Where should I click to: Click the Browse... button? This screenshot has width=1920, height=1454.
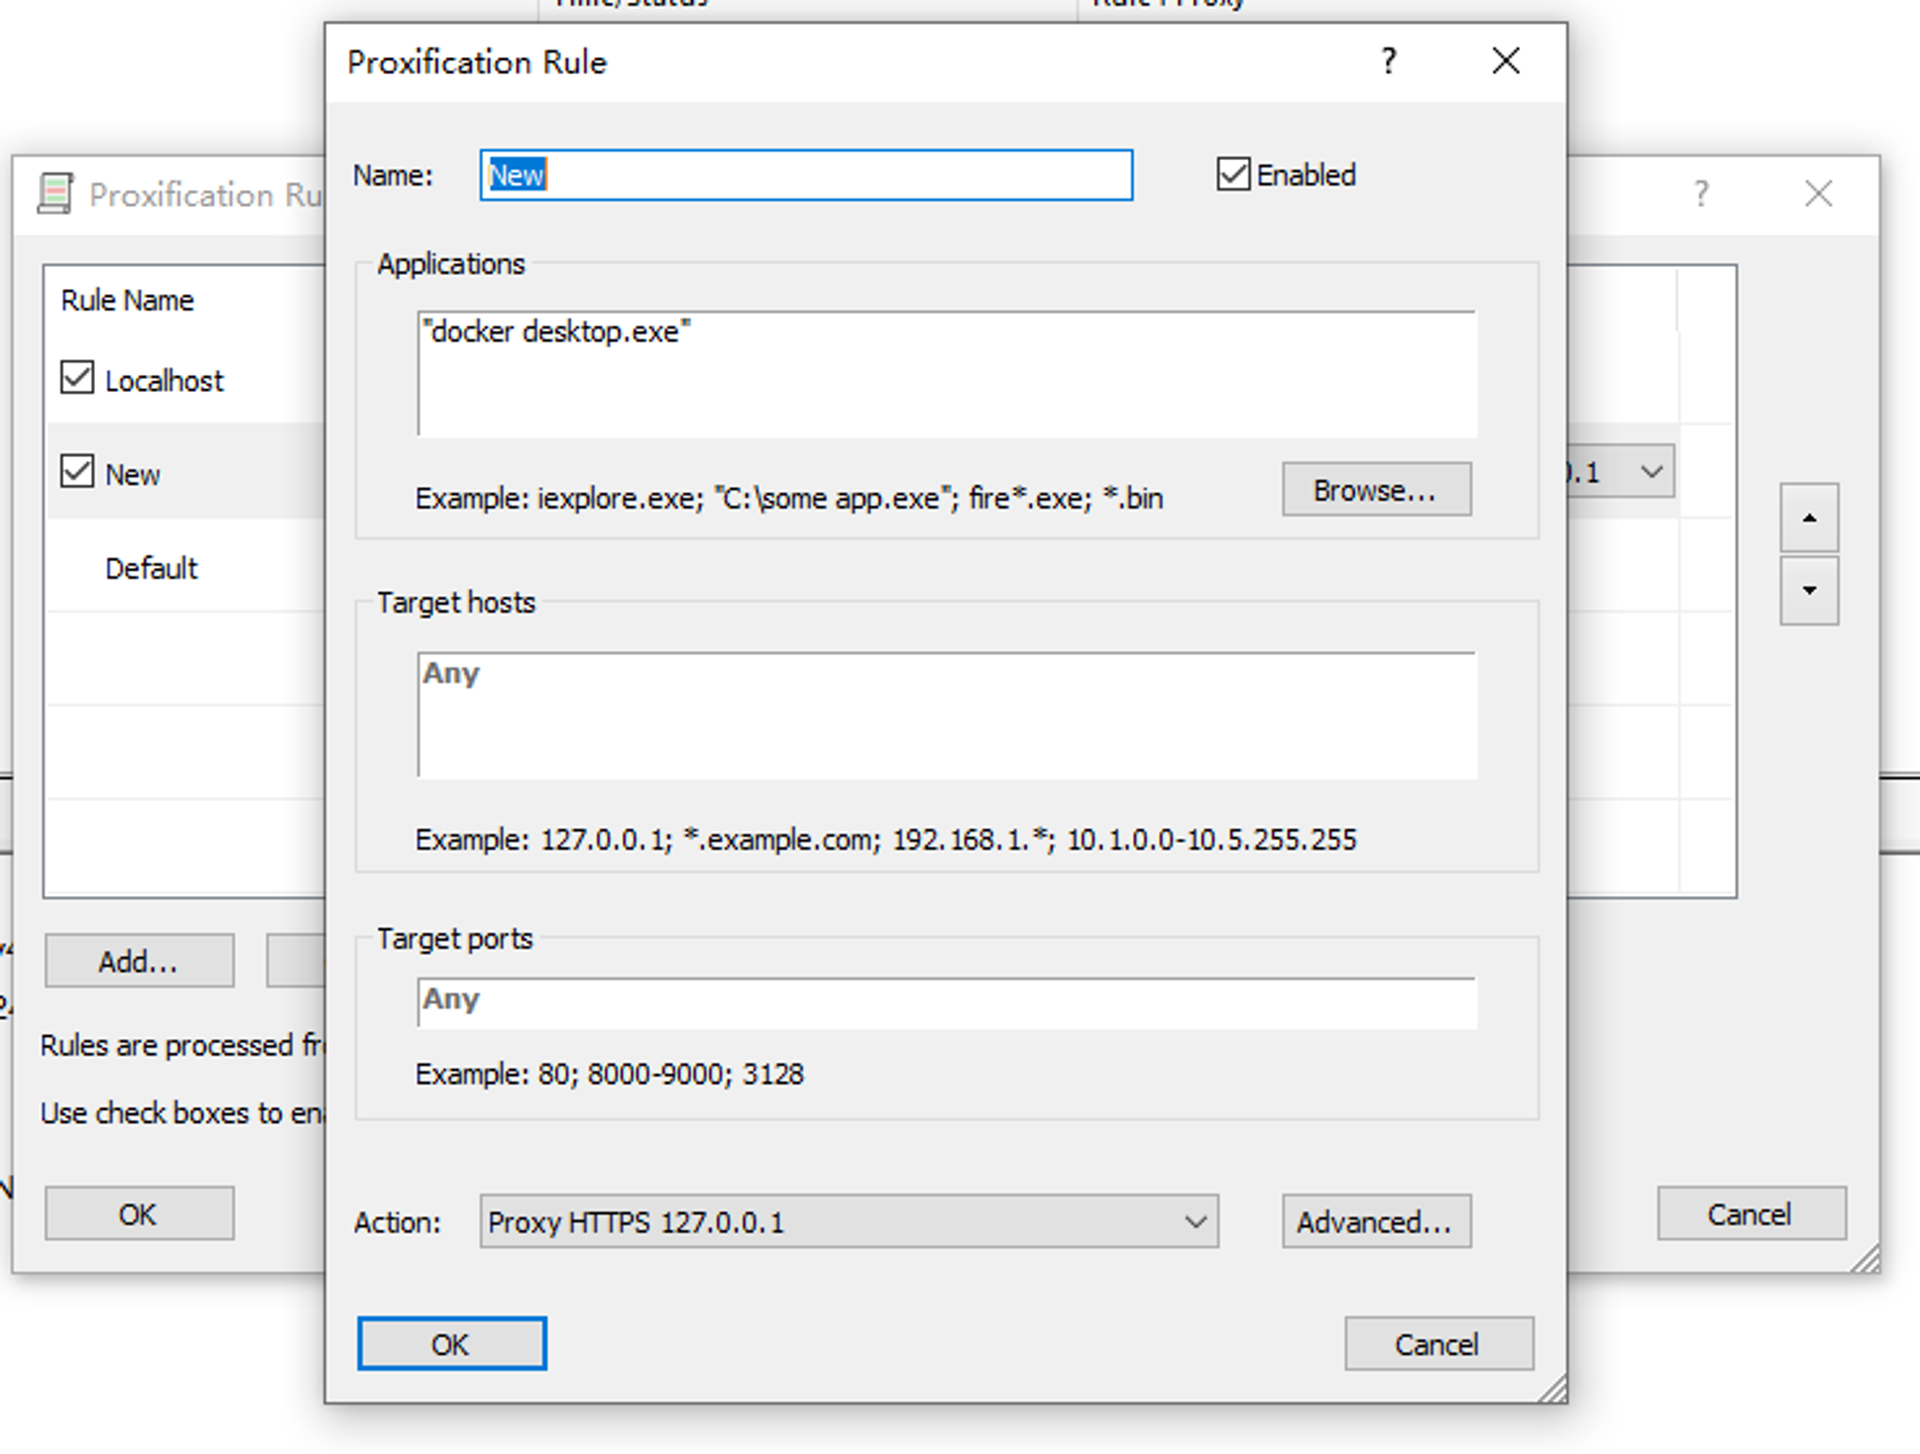click(1375, 490)
